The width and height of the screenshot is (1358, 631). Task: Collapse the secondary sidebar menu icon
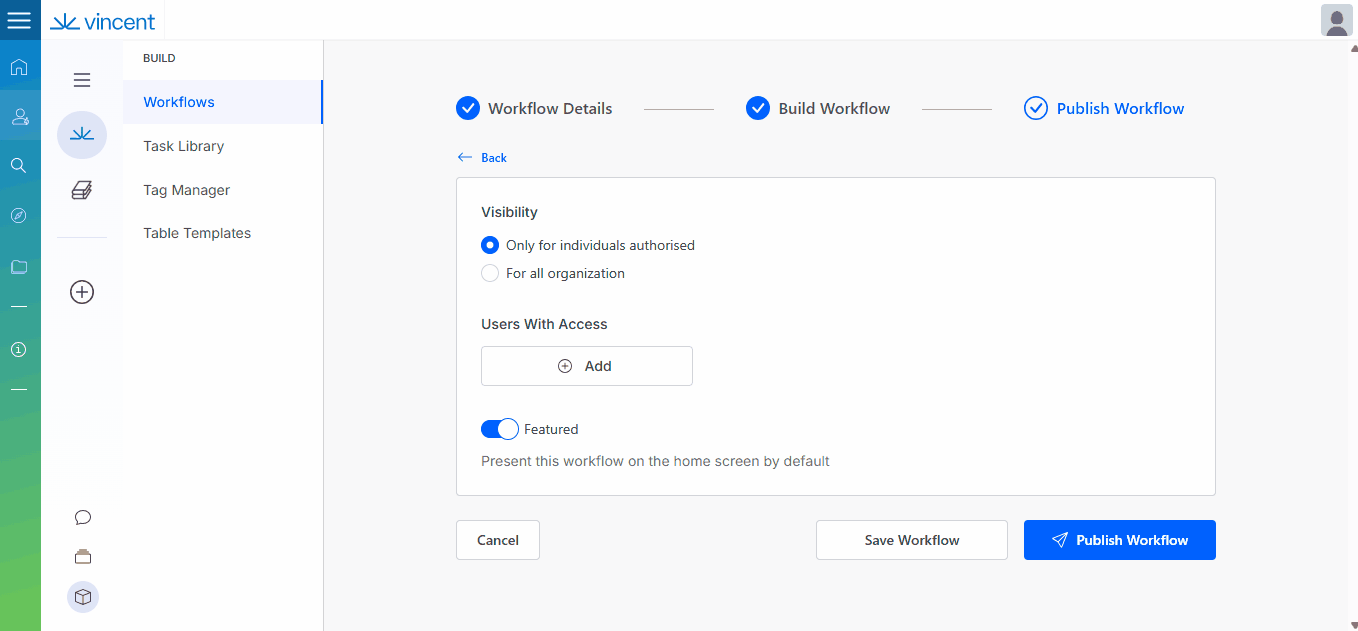click(82, 80)
